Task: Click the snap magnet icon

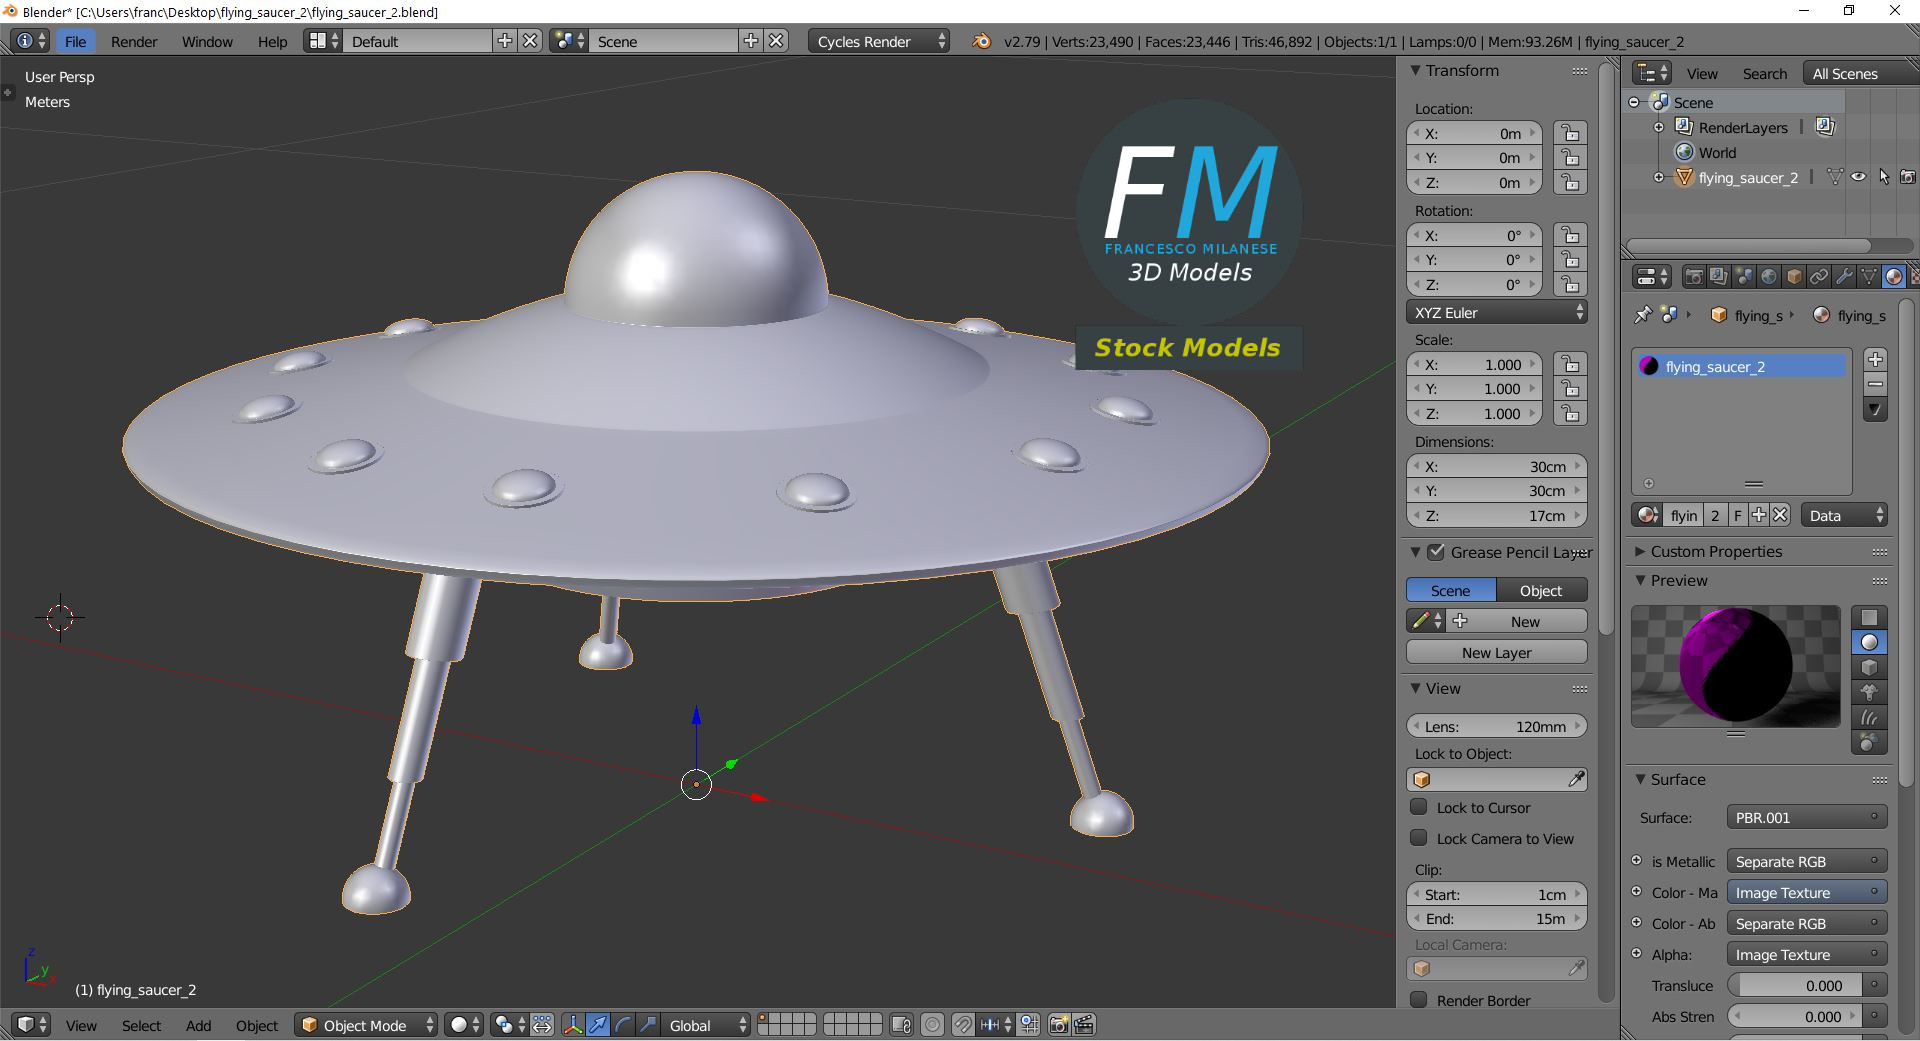Action: click(x=962, y=1025)
